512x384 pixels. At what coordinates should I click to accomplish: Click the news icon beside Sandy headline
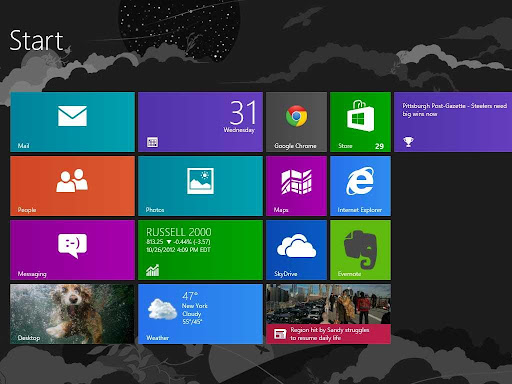click(x=280, y=334)
